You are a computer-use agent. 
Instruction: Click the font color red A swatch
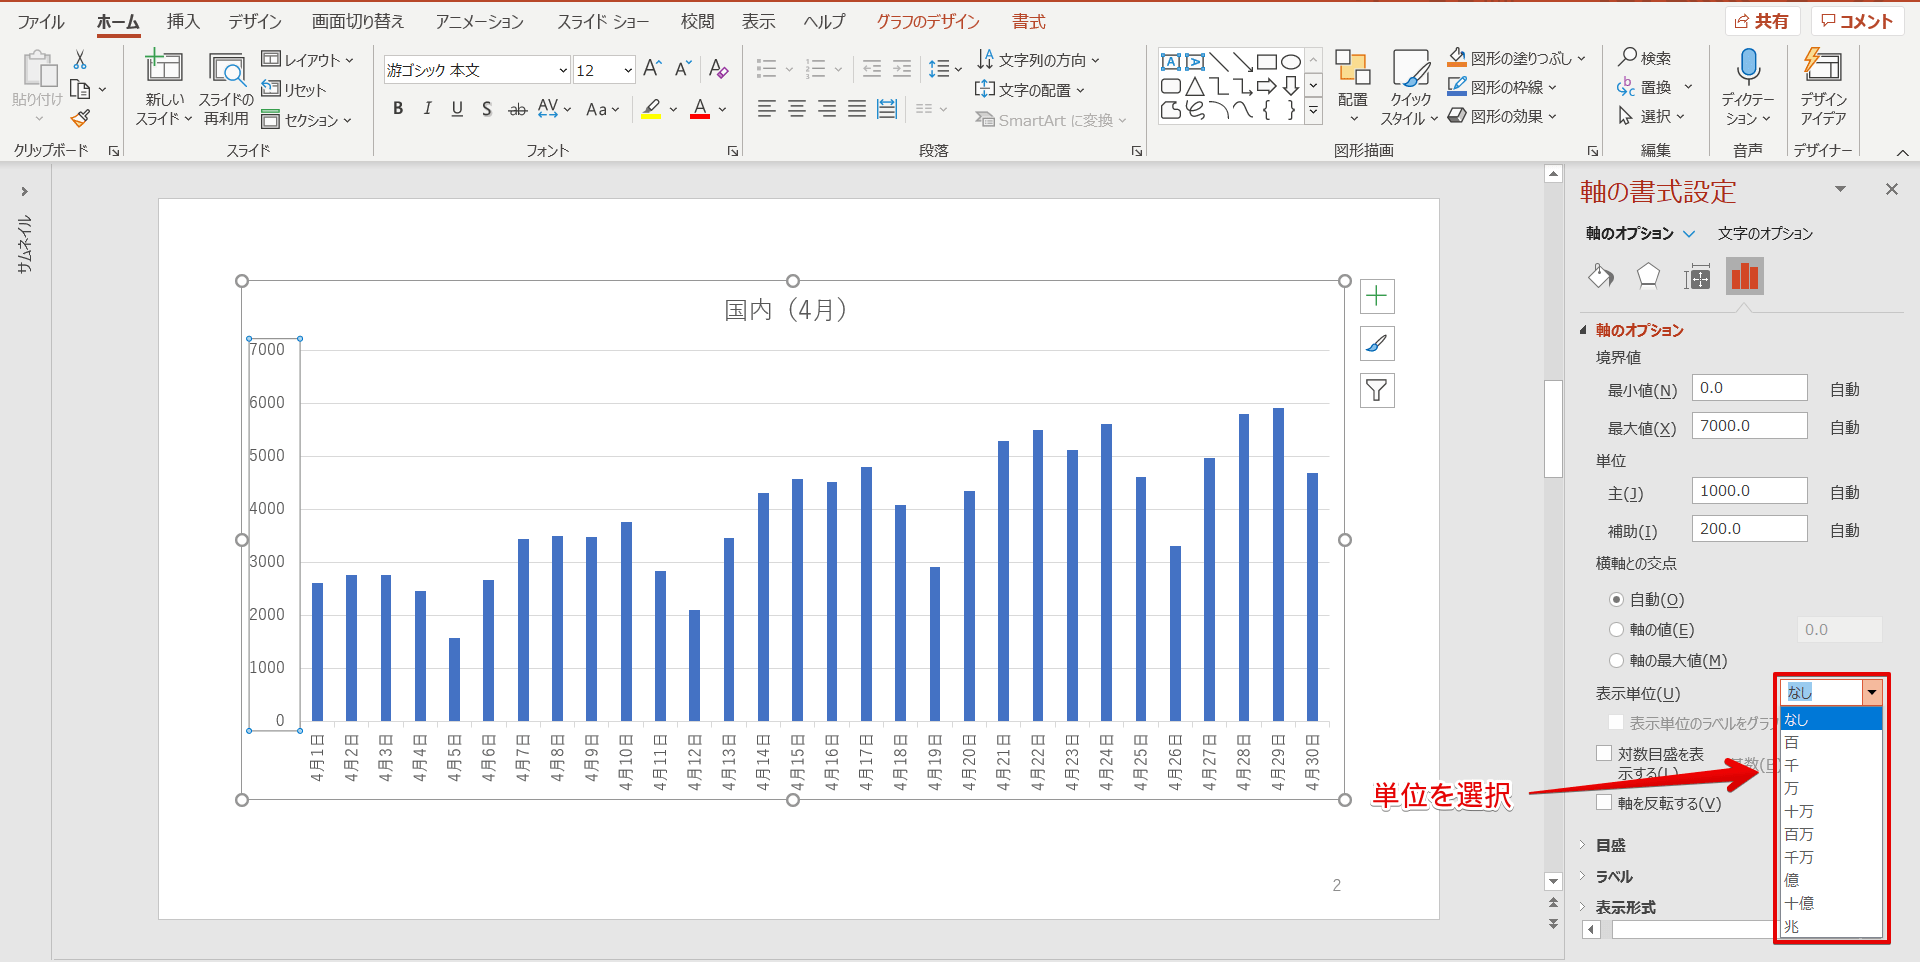click(700, 109)
